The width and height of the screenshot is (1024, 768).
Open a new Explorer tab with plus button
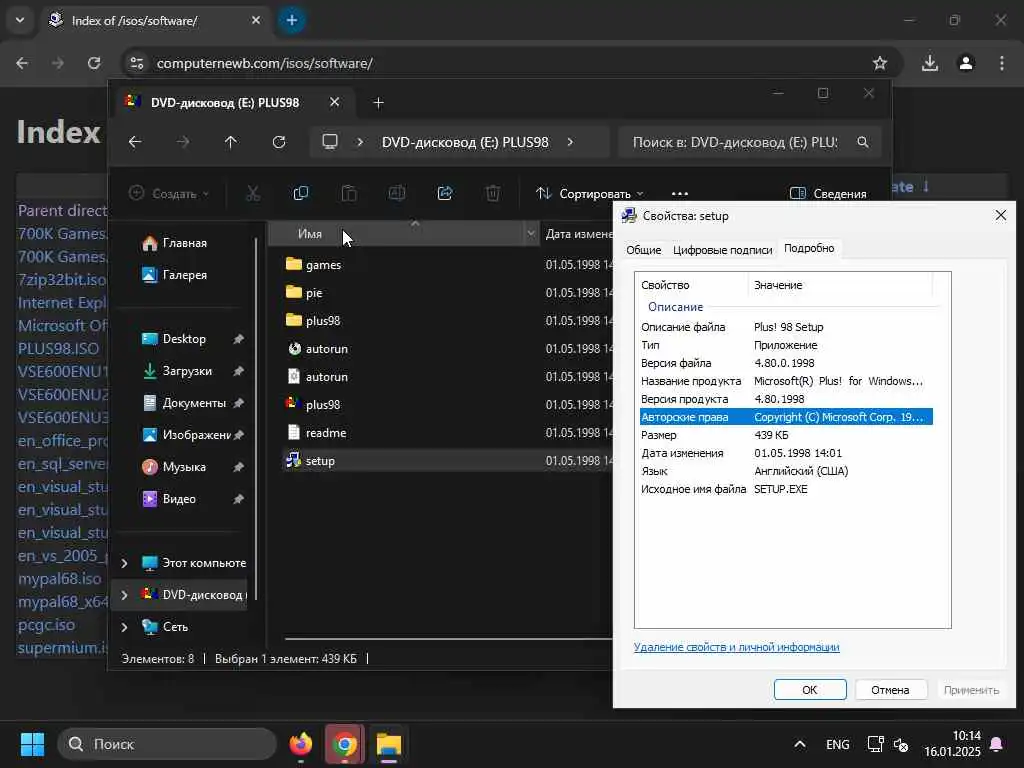pyautogui.click(x=378, y=103)
